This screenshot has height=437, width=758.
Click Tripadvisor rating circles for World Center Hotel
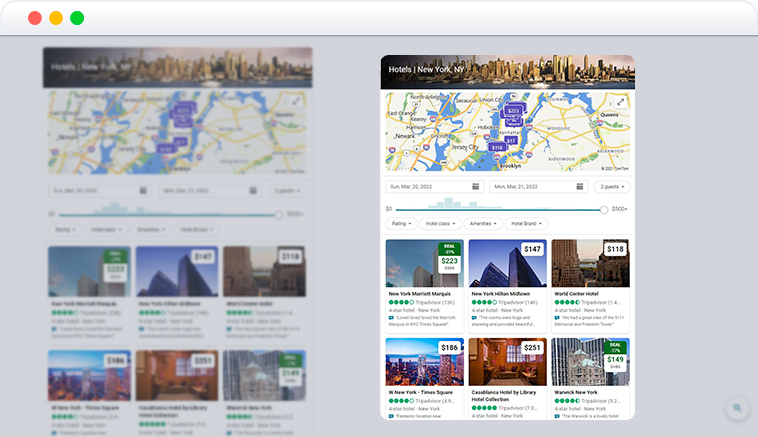tap(567, 302)
